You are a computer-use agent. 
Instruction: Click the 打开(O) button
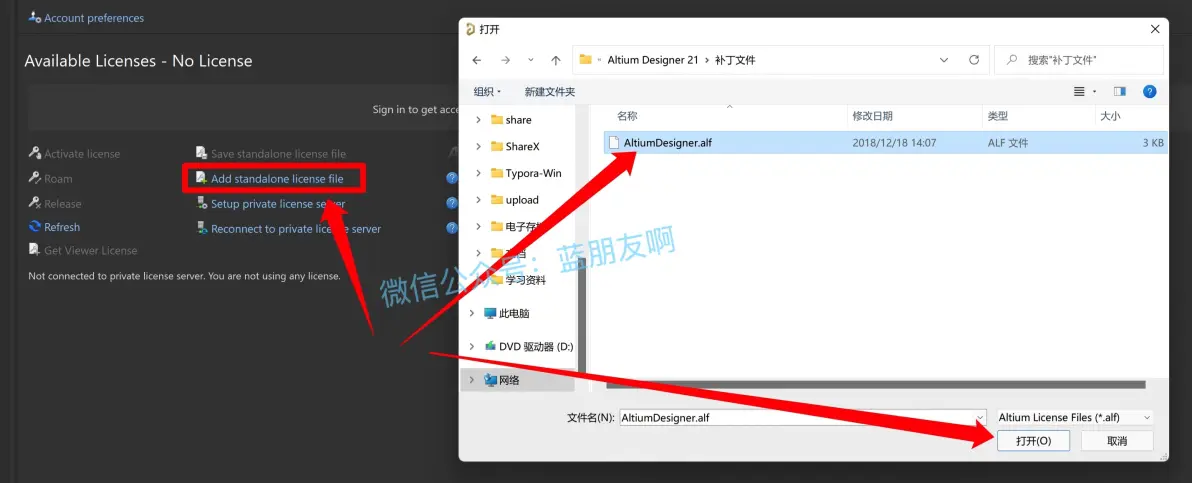coord(1033,441)
